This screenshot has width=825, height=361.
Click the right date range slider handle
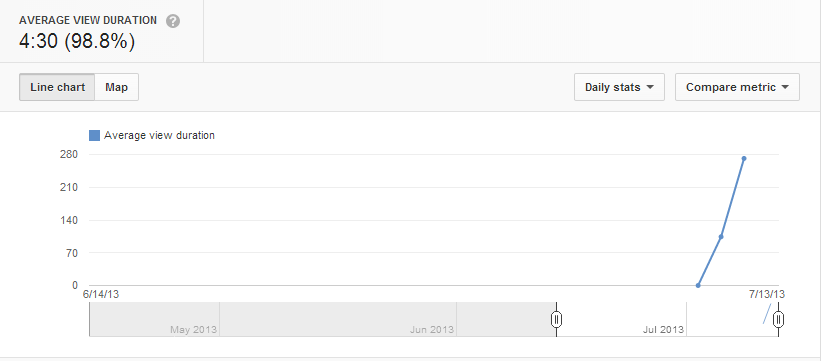click(779, 319)
